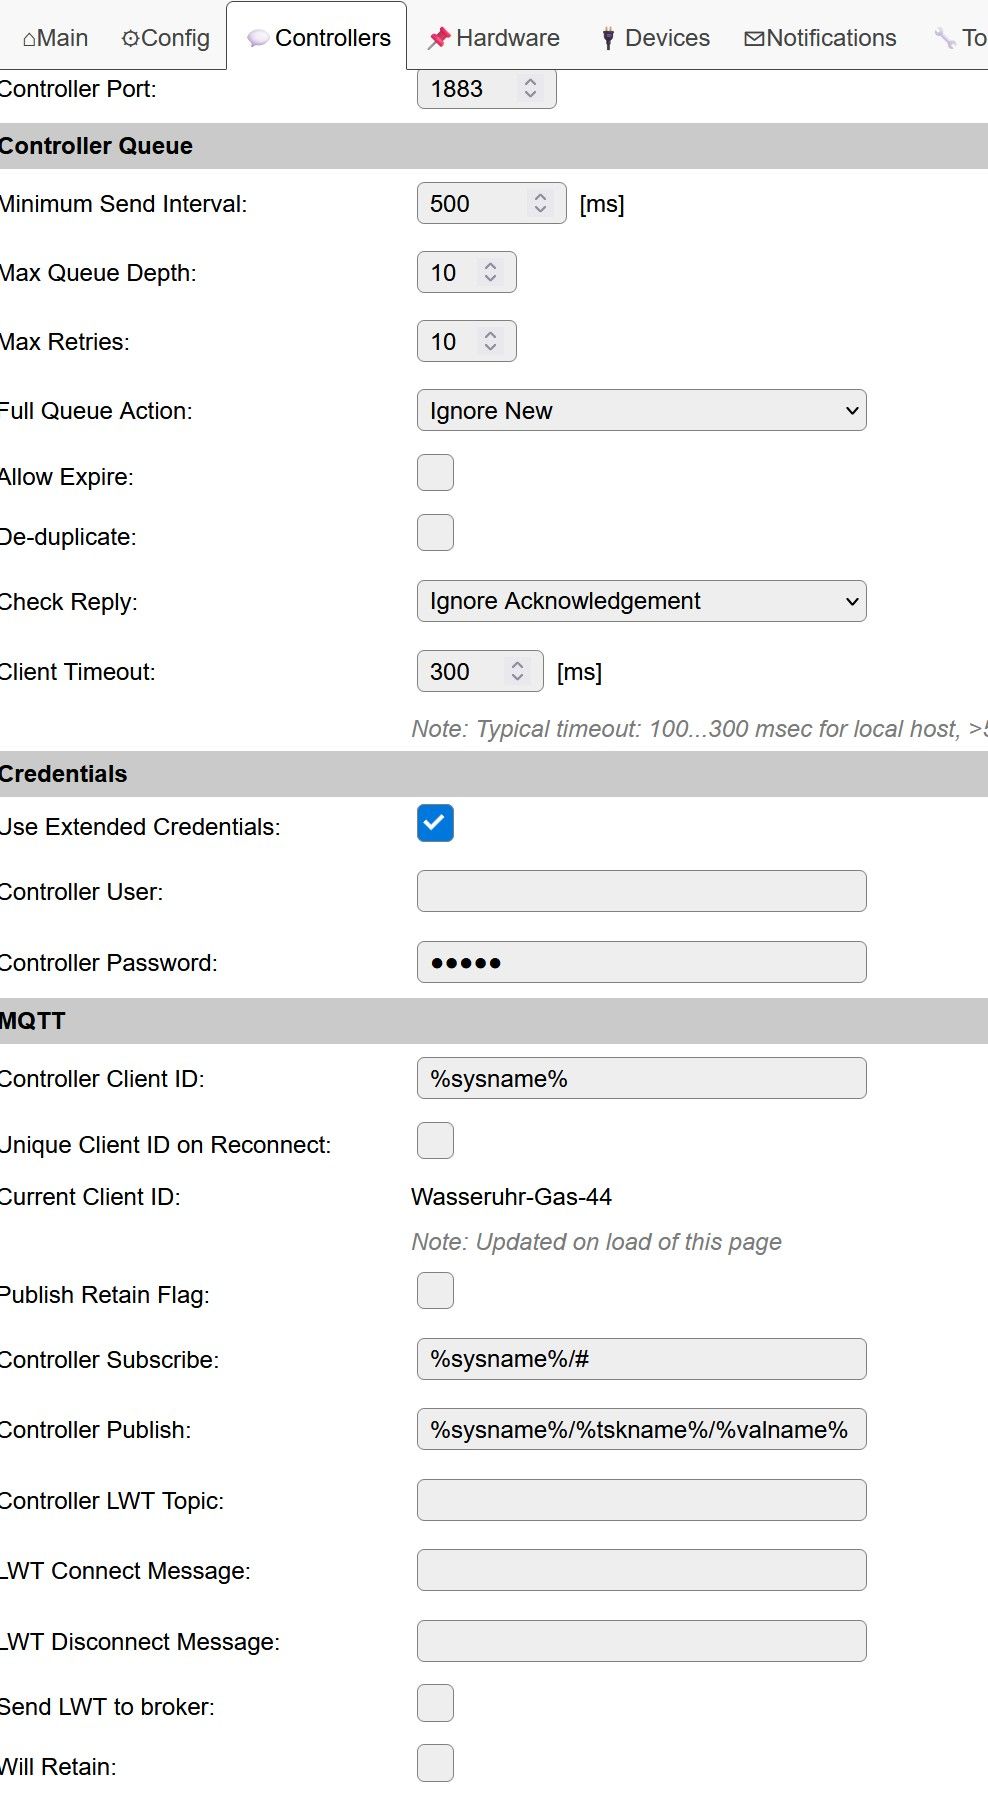Enable Publish Retain Flag
The image size is (988, 1798).
coord(435,1291)
